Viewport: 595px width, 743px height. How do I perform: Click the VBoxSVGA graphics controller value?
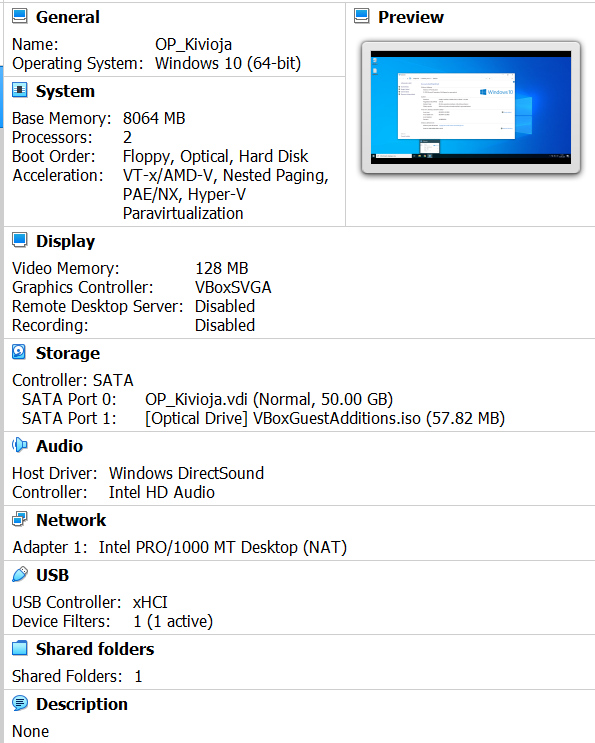[233, 287]
